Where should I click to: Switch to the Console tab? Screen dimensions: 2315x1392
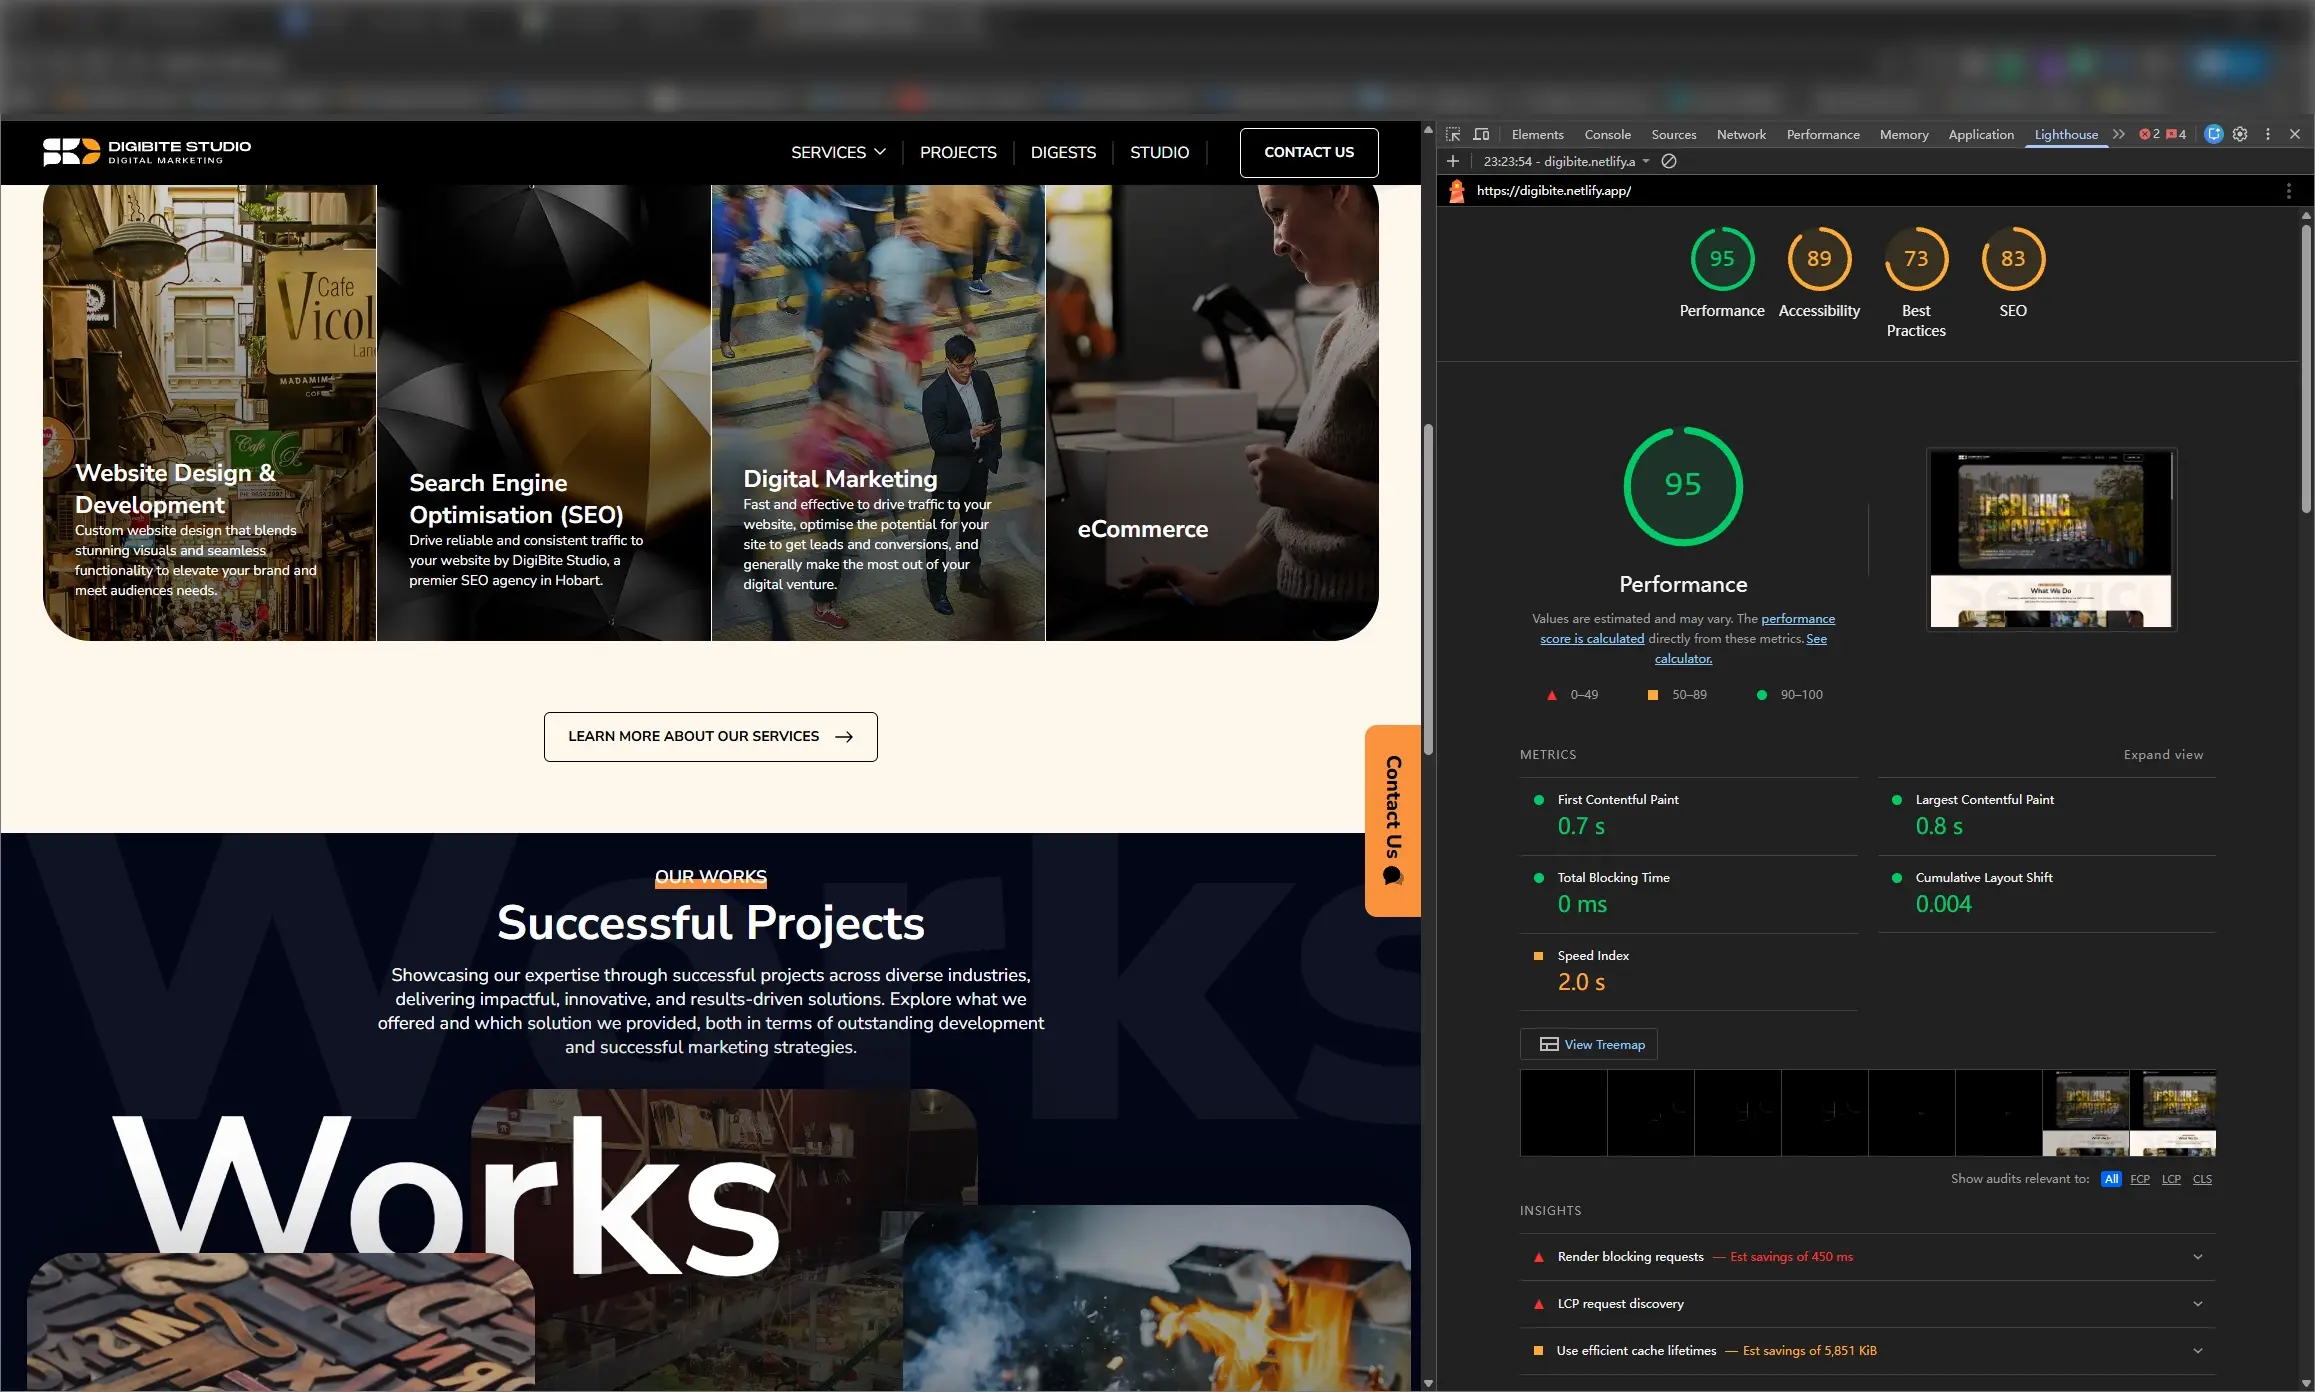click(1607, 134)
